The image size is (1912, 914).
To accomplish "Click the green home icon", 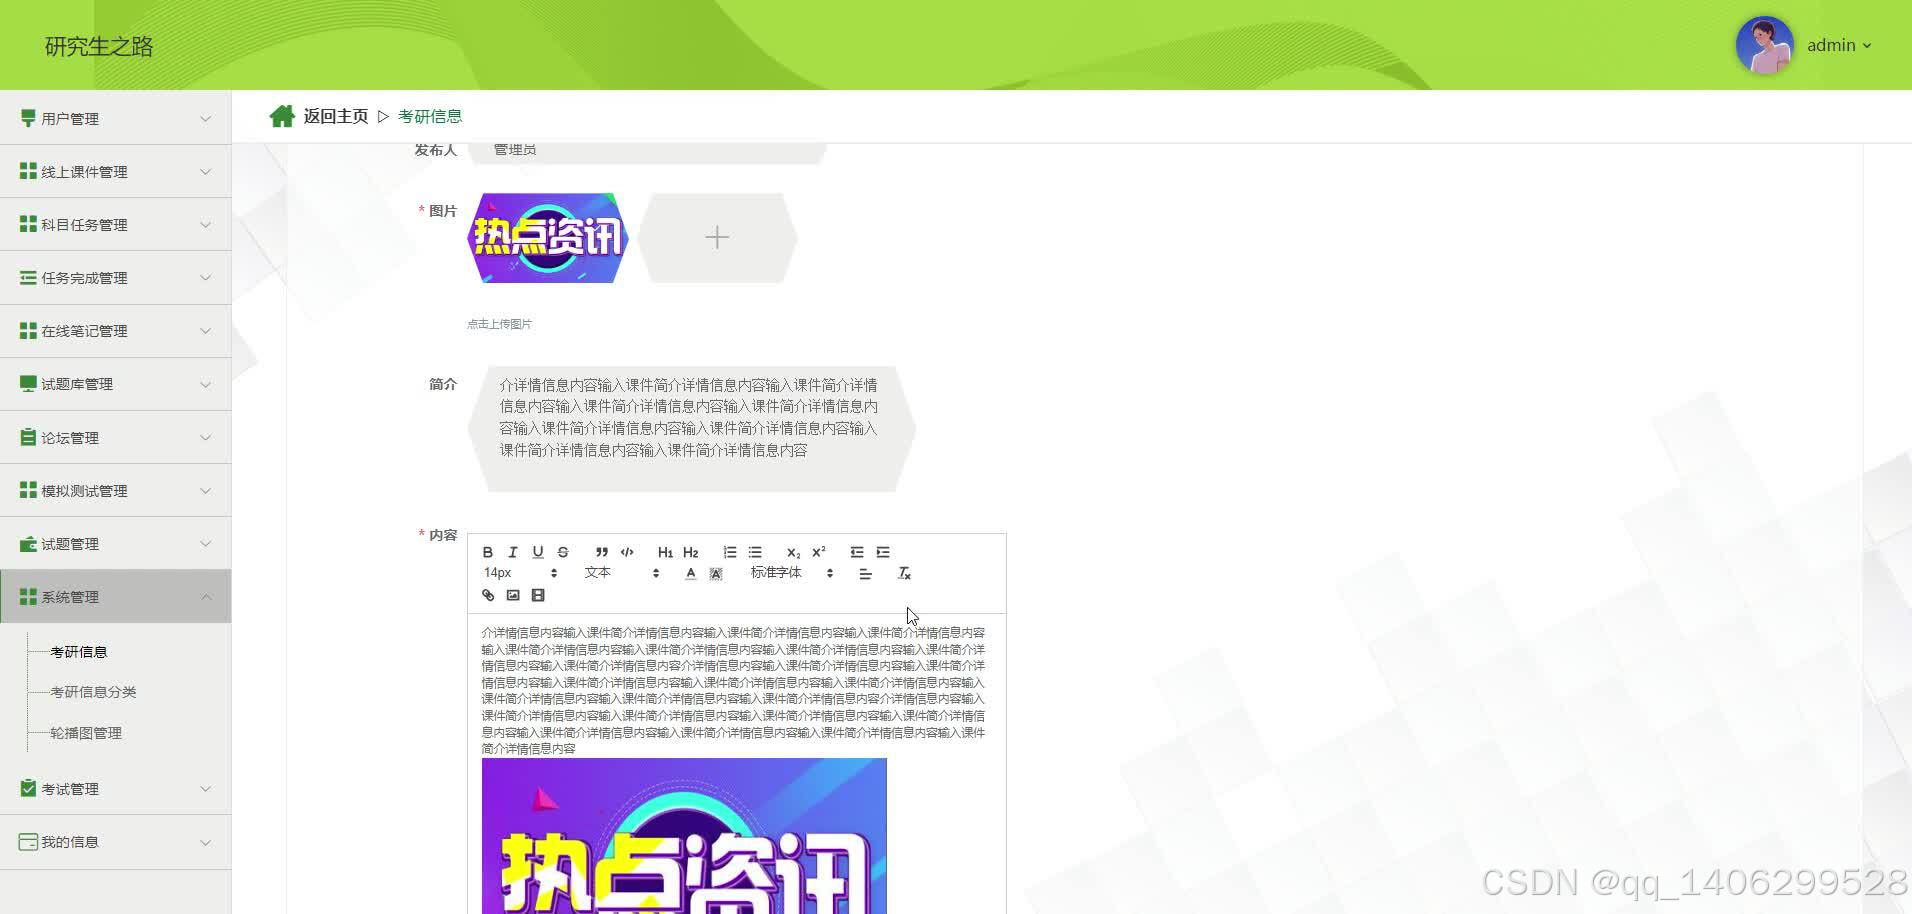I will (x=282, y=116).
